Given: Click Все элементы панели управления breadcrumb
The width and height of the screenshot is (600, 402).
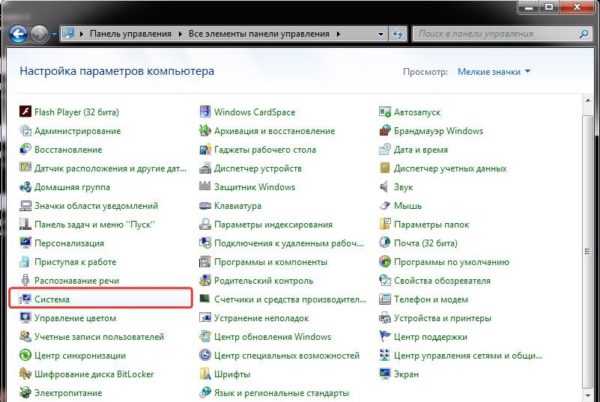Looking at the screenshot, I should 259,34.
